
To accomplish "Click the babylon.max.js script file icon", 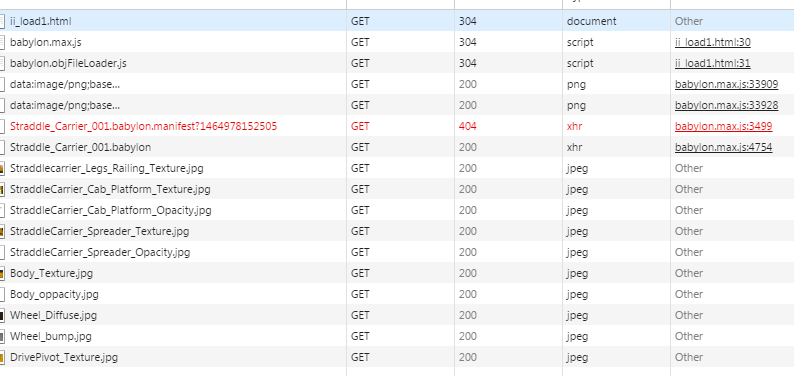I will click(x=2, y=42).
